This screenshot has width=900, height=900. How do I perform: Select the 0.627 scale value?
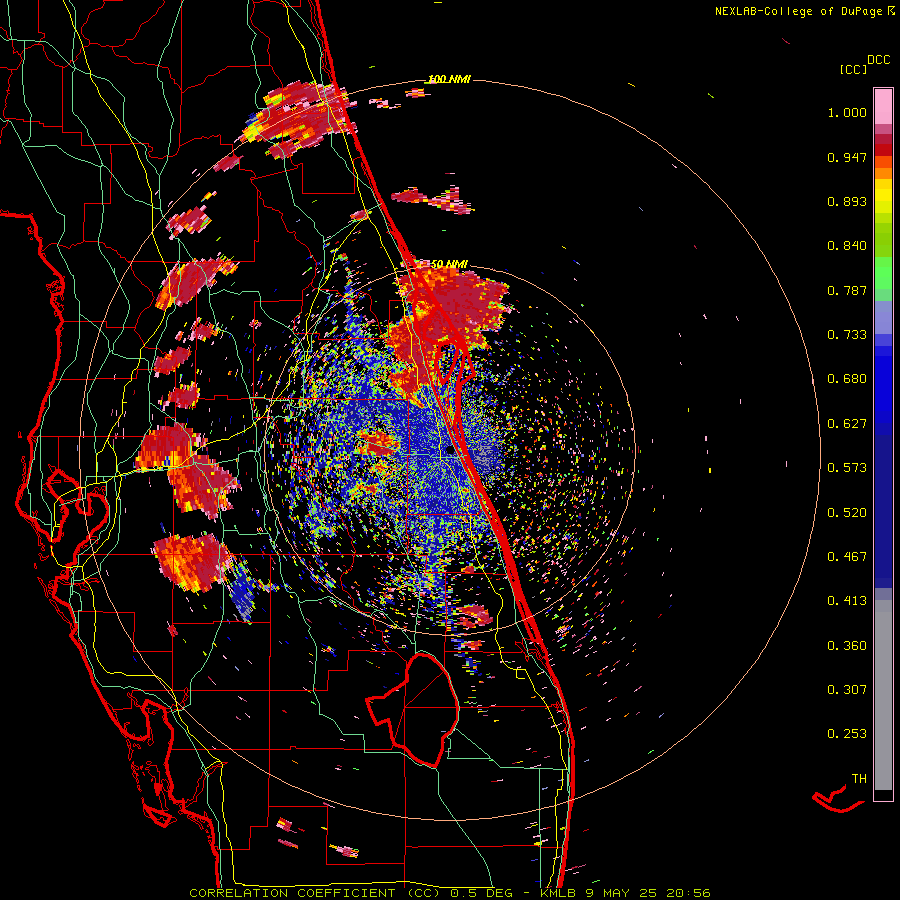pos(847,424)
